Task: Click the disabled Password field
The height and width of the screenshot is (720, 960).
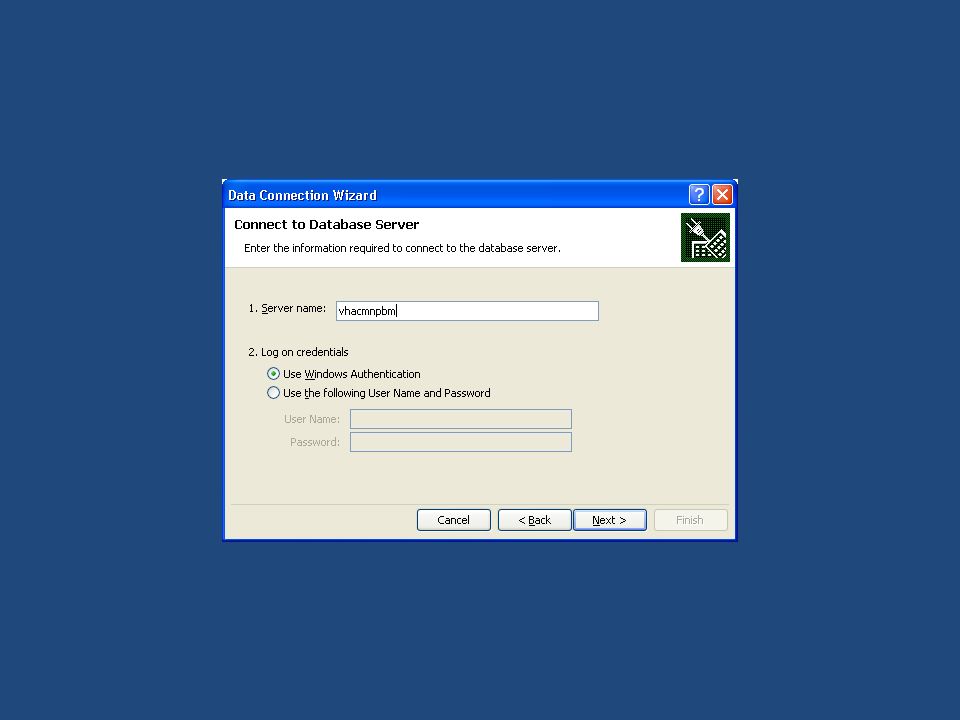Action: click(461, 442)
